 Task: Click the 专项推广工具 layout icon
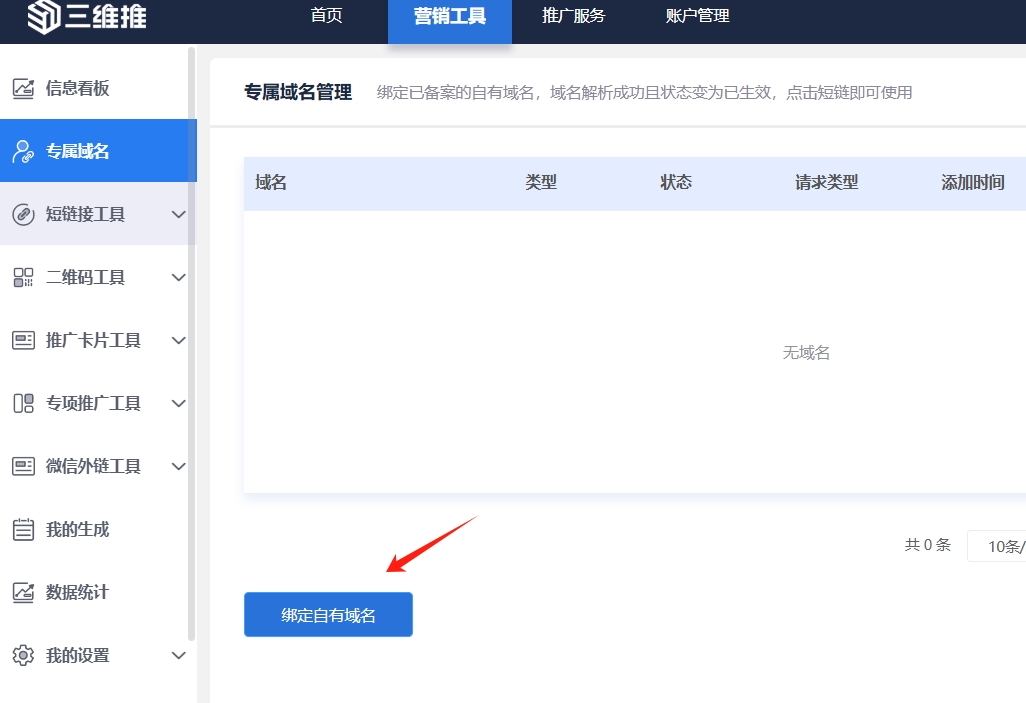pyautogui.click(x=23, y=403)
